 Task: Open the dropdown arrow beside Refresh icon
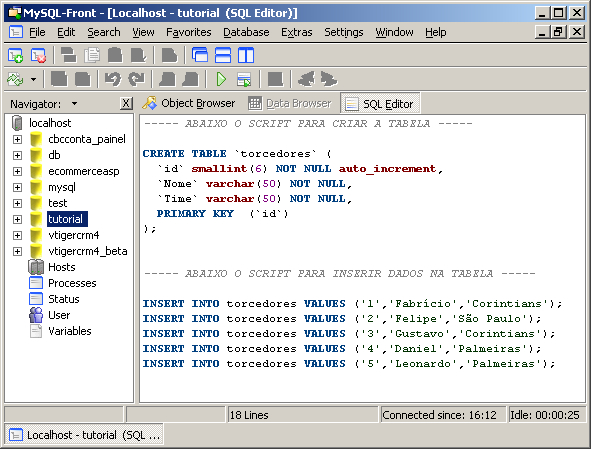[34, 80]
